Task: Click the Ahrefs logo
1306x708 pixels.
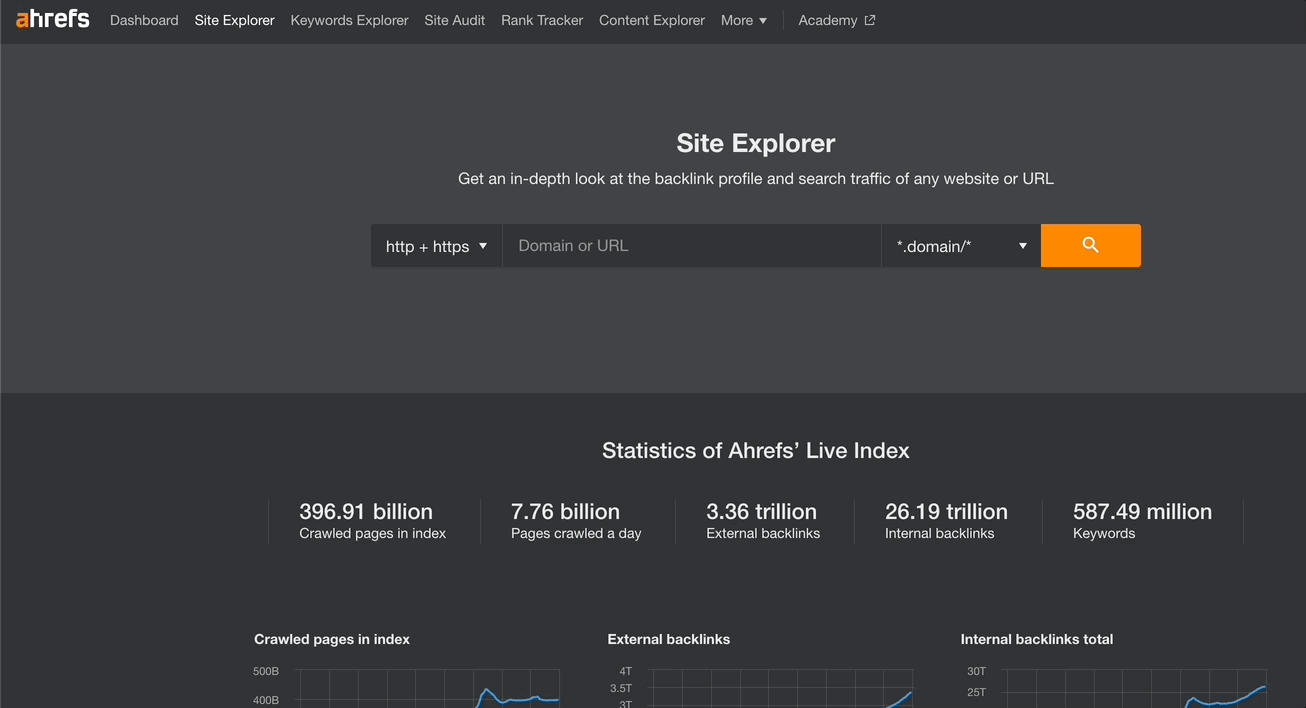Action: click(53, 19)
